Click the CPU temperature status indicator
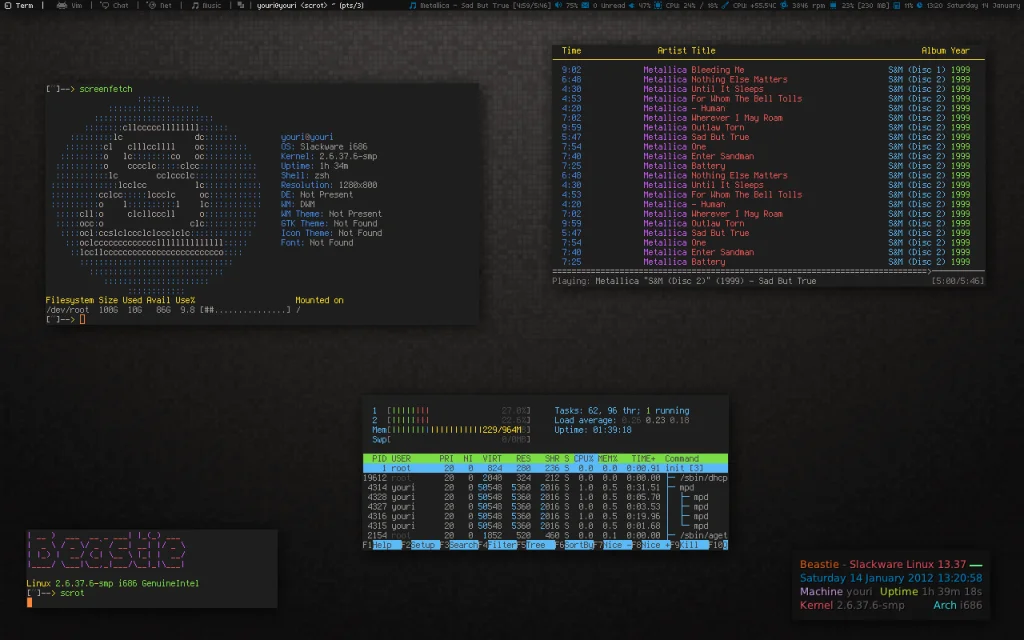Image resolution: width=1024 pixels, height=640 pixels. click(x=752, y=5)
